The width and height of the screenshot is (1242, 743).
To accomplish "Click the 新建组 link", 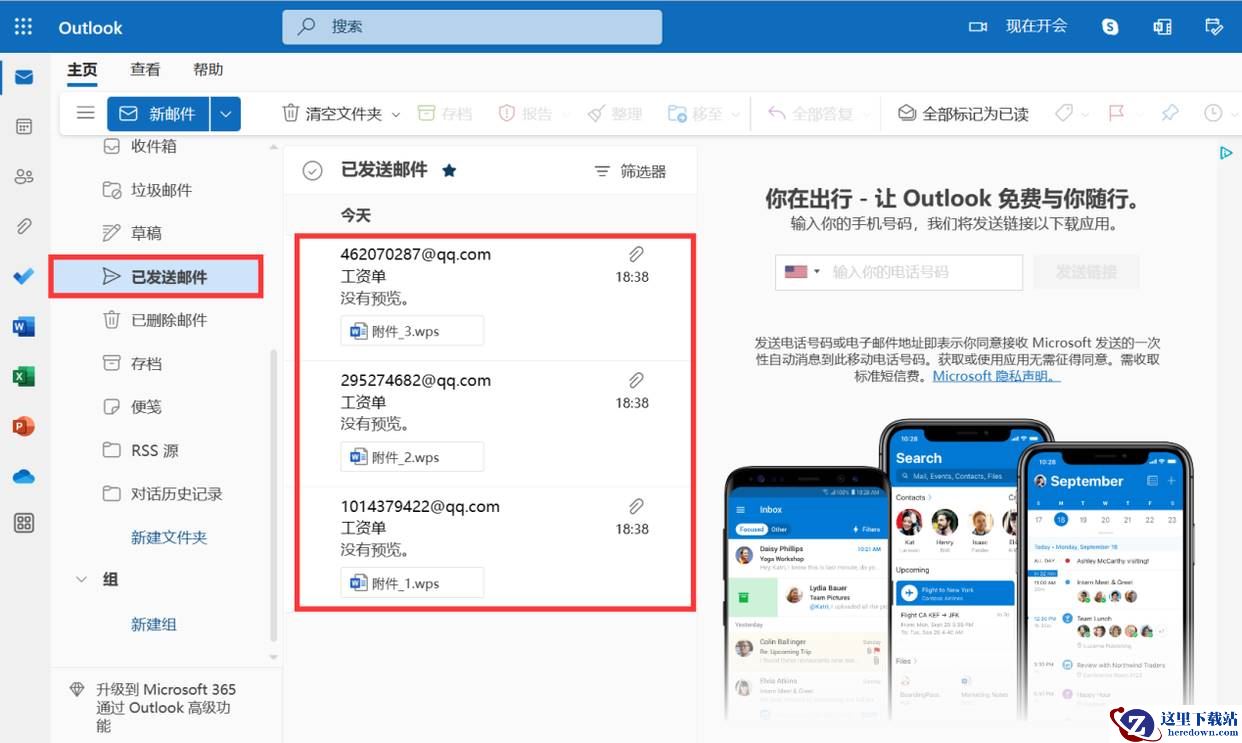I will (x=154, y=624).
